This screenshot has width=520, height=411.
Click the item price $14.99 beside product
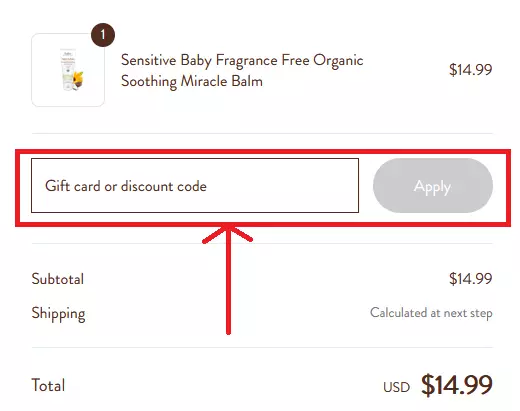click(470, 70)
